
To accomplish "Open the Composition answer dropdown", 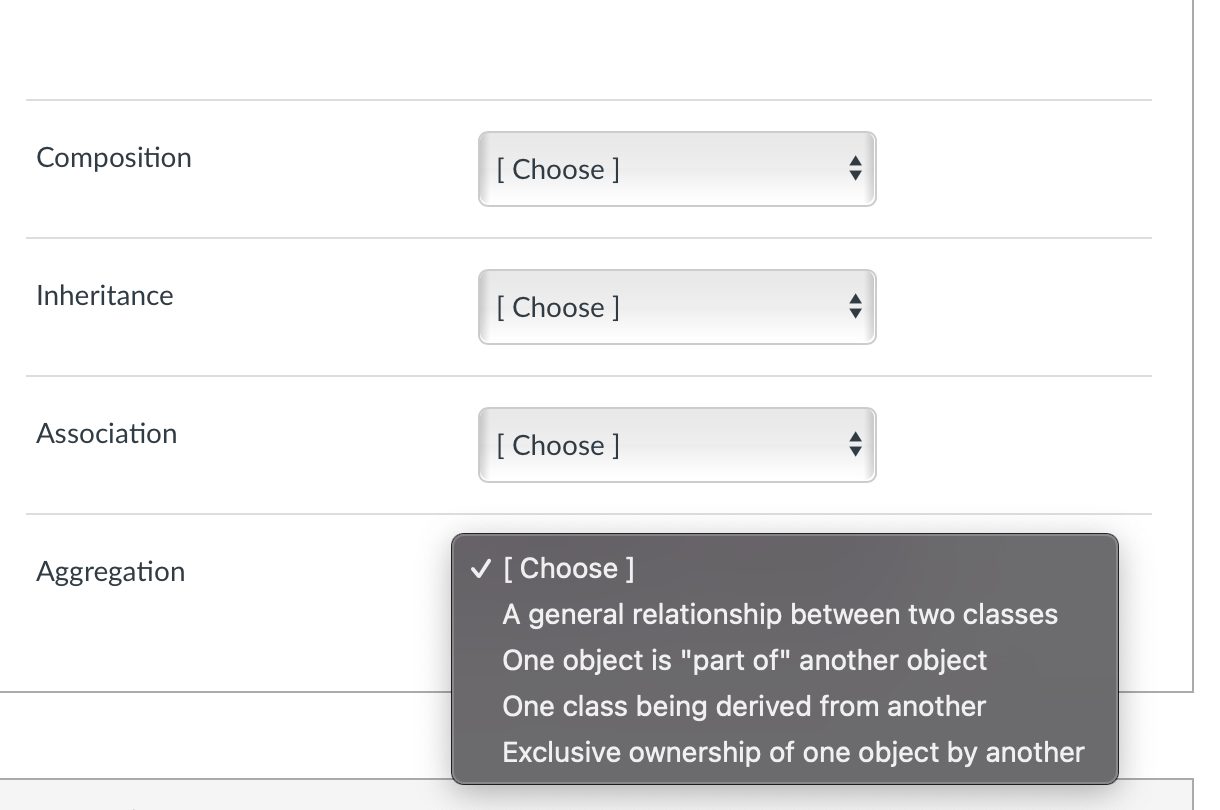I will pyautogui.click(x=677, y=170).
